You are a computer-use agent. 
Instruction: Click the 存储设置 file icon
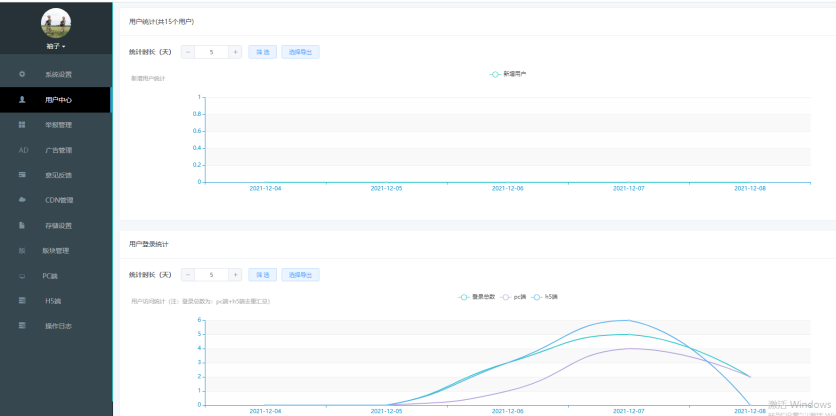(x=22, y=225)
